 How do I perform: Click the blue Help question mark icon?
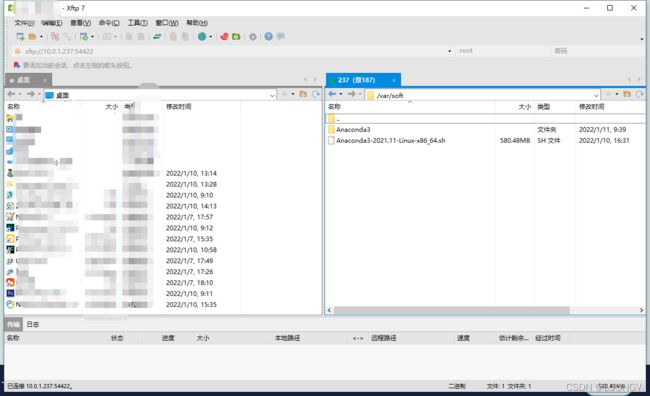269,36
